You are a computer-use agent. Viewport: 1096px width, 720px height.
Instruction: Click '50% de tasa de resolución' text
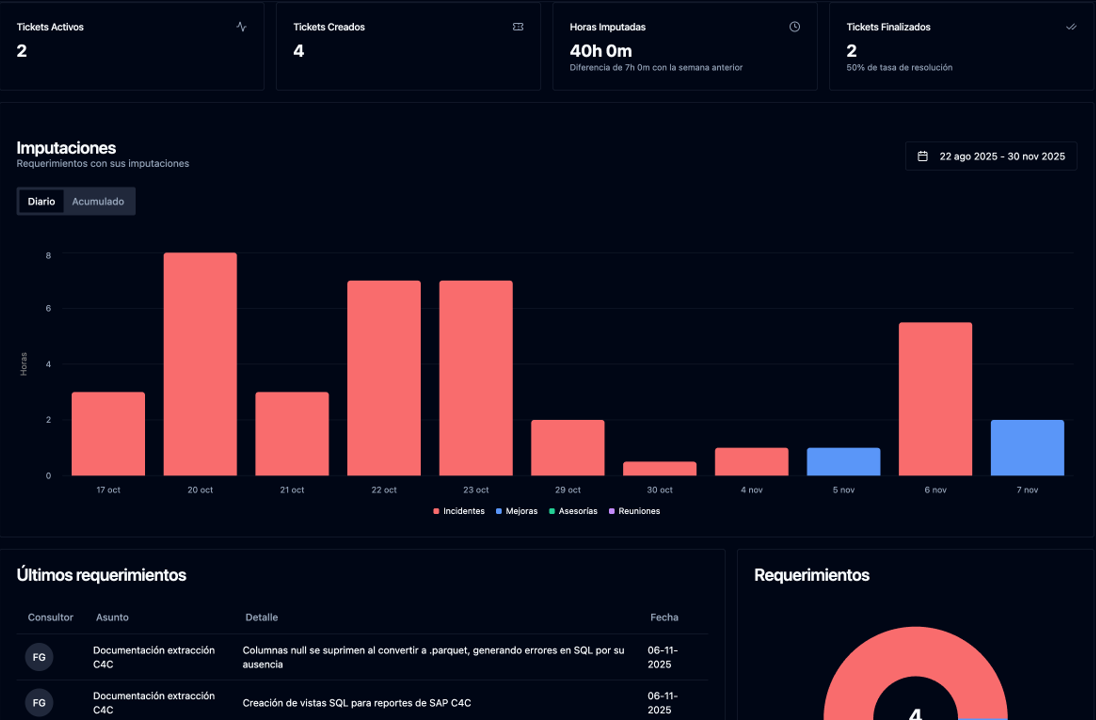pos(899,68)
